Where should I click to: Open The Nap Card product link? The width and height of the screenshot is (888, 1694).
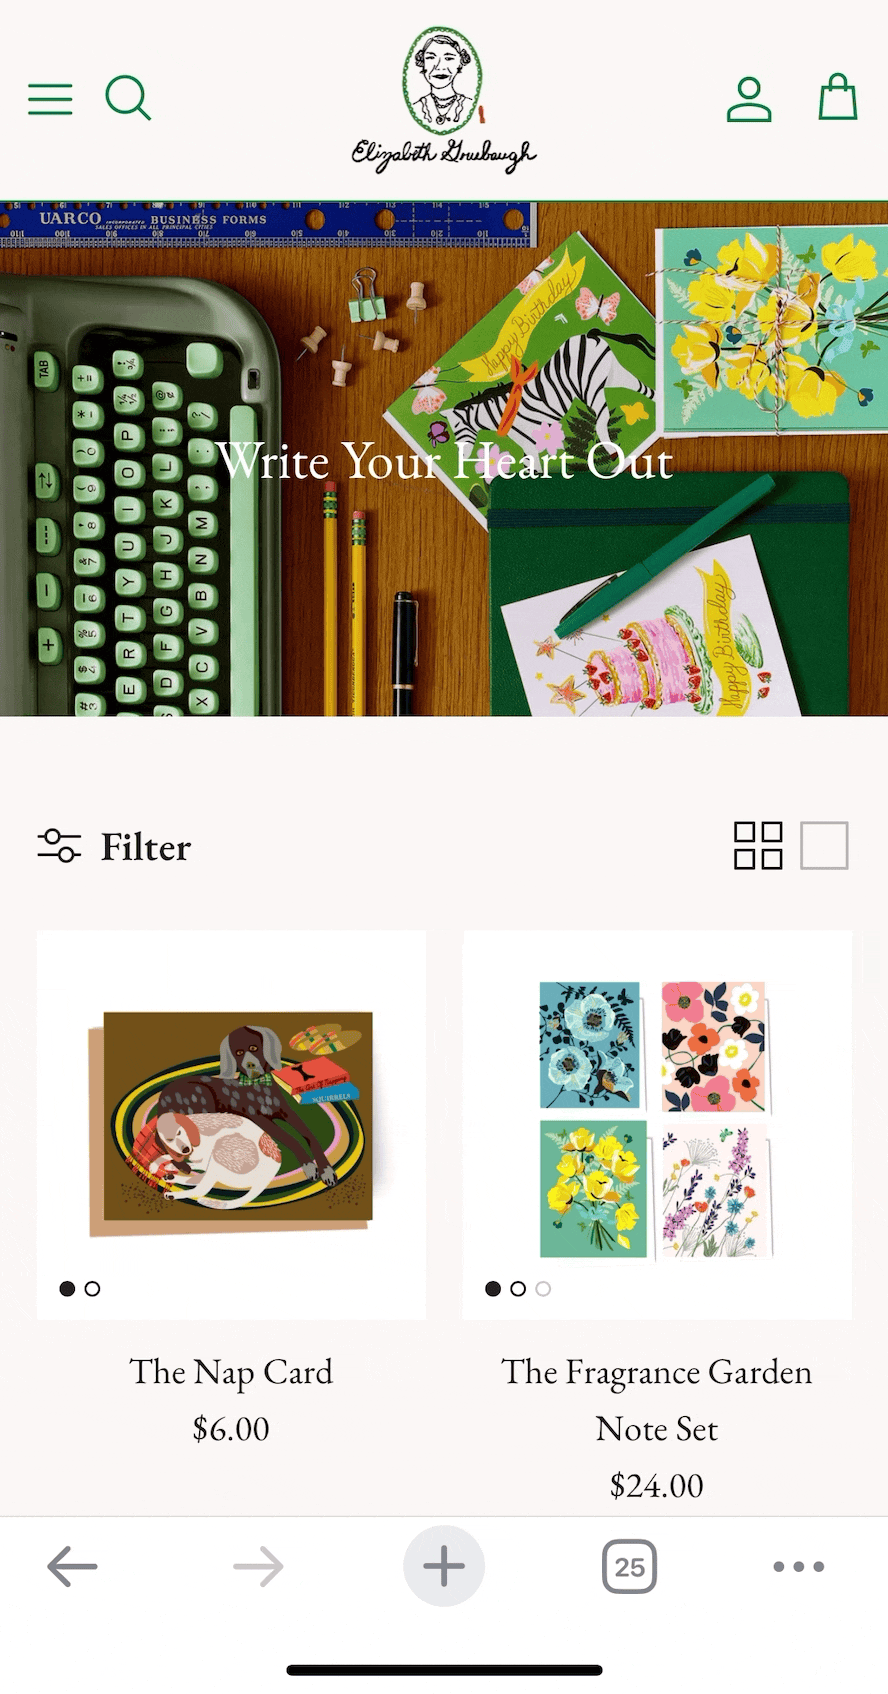(231, 1372)
